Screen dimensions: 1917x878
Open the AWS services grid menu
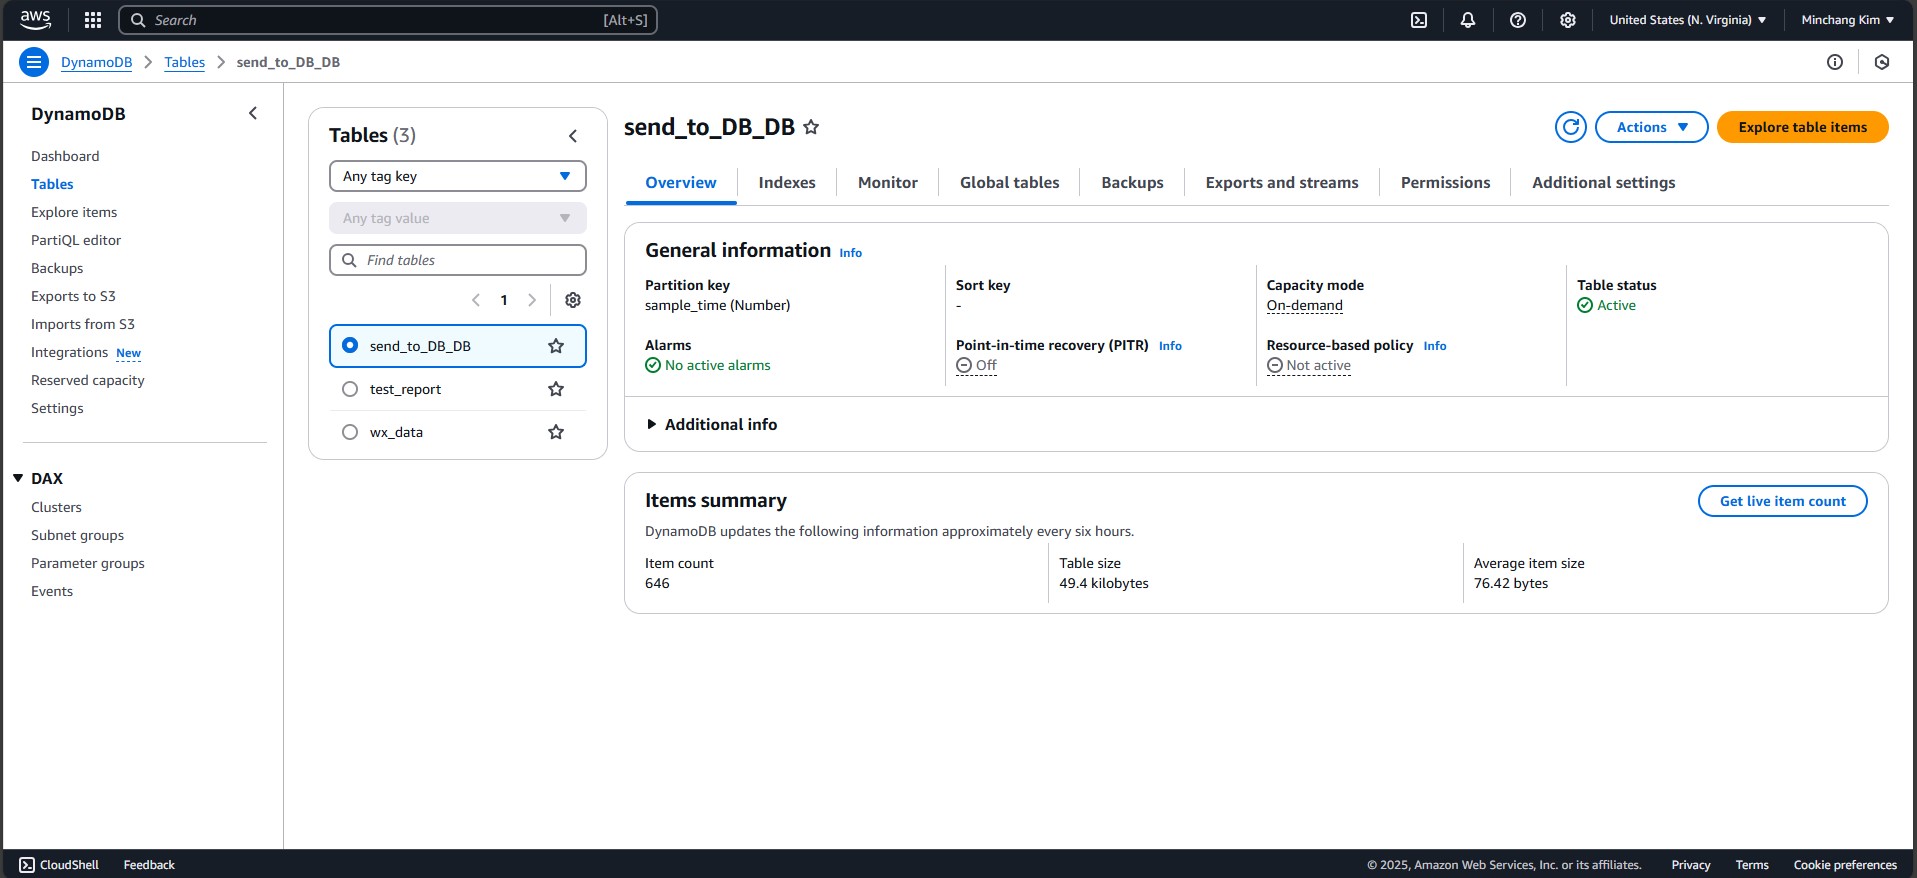(x=93, y=20)
